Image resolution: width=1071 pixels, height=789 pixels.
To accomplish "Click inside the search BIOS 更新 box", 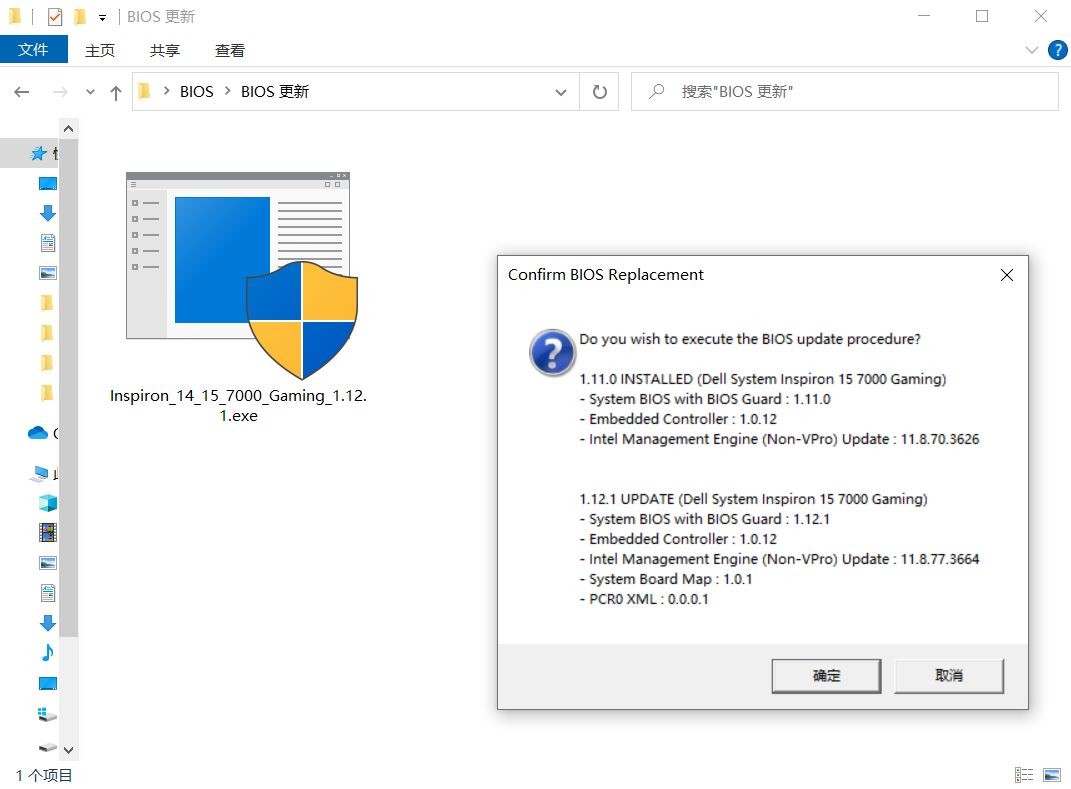I will (x=845, y=91).
